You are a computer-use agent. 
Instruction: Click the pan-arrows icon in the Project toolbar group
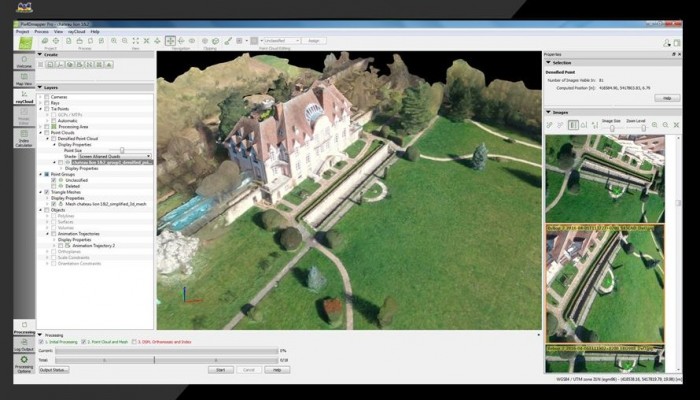[55, 41]
